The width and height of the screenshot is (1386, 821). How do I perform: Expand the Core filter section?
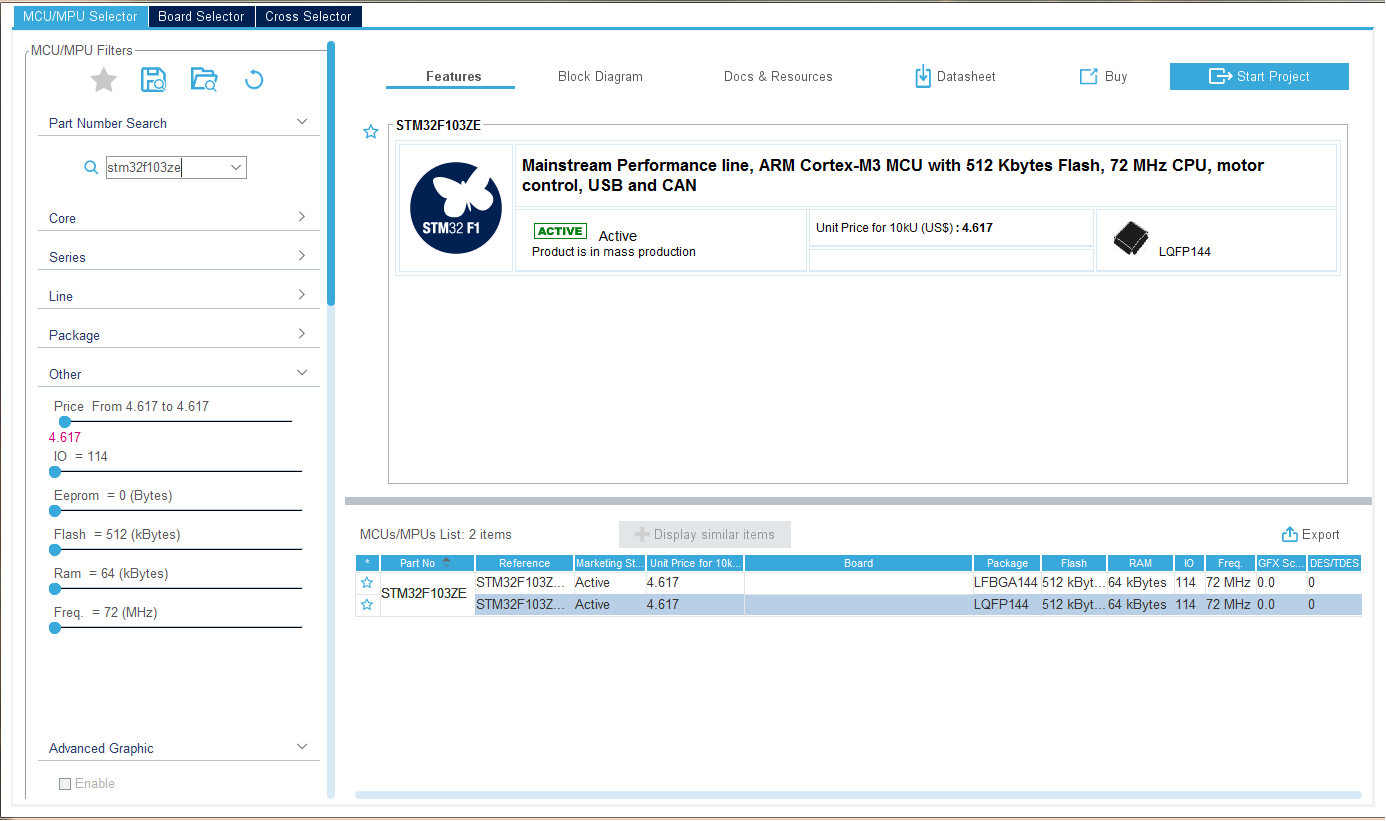point(302,217)
